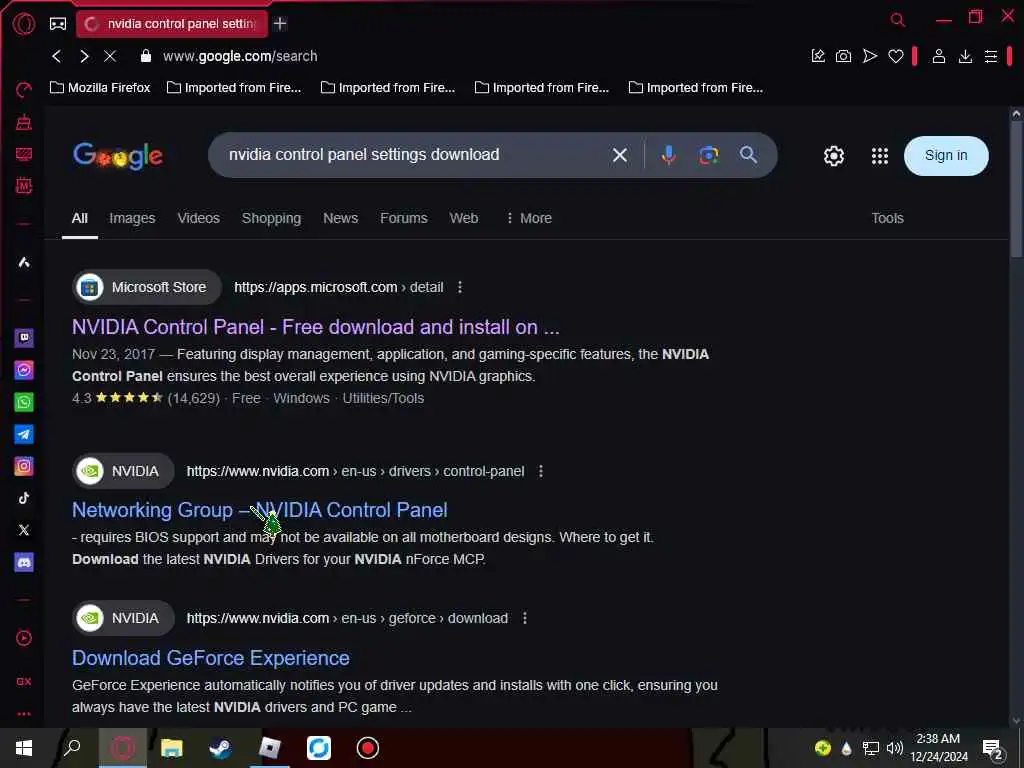Click the Sign in button
This screenshot has height=768, width=1024.
point(946,155)
